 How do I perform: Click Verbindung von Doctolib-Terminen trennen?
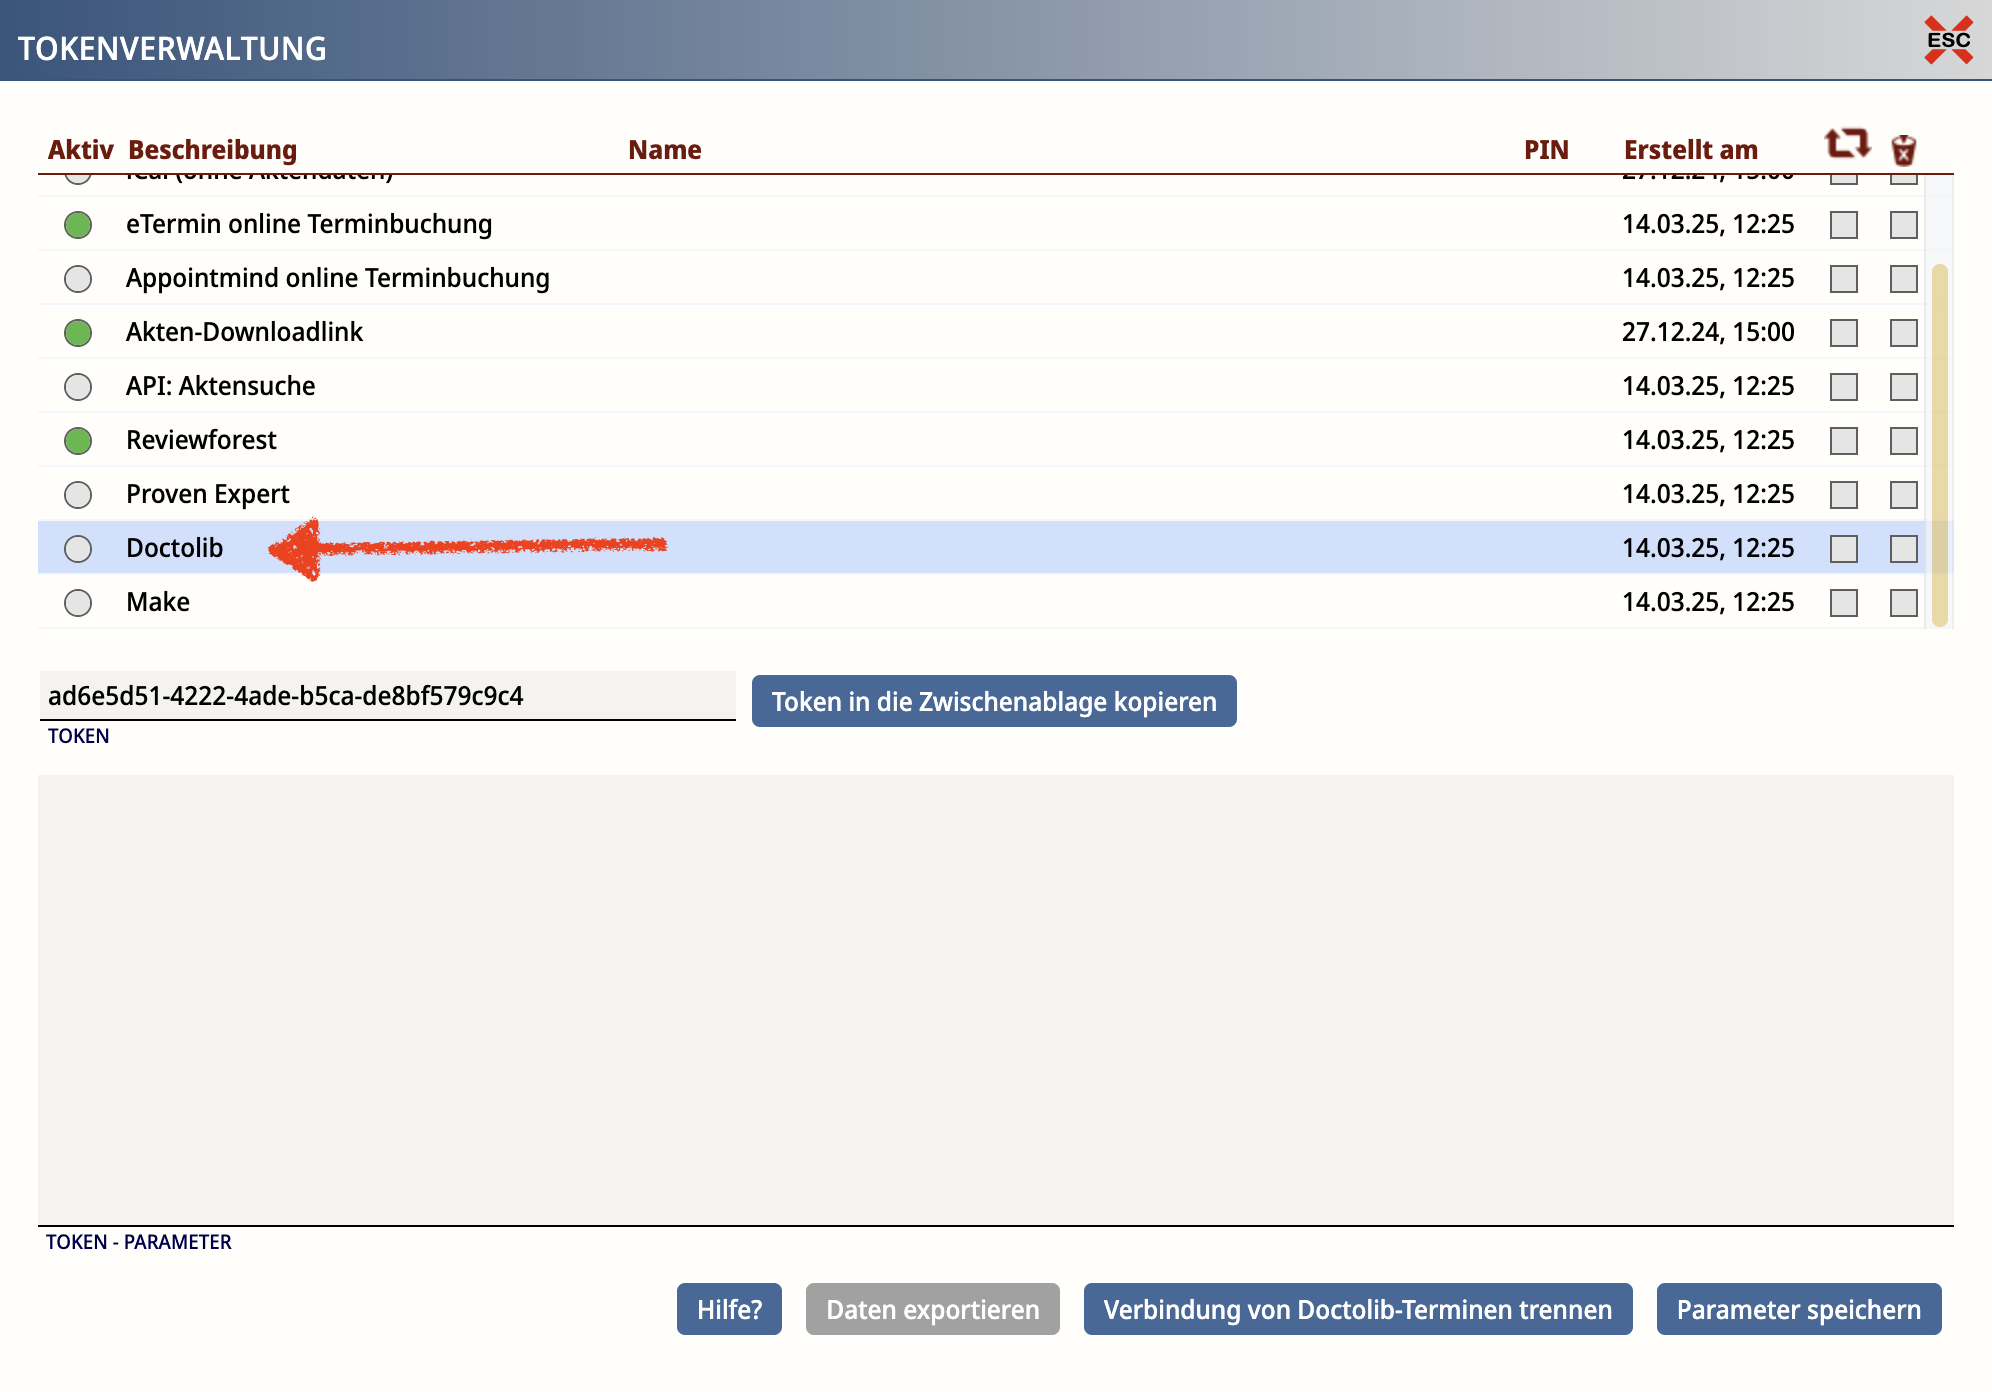(1358, 1309)
